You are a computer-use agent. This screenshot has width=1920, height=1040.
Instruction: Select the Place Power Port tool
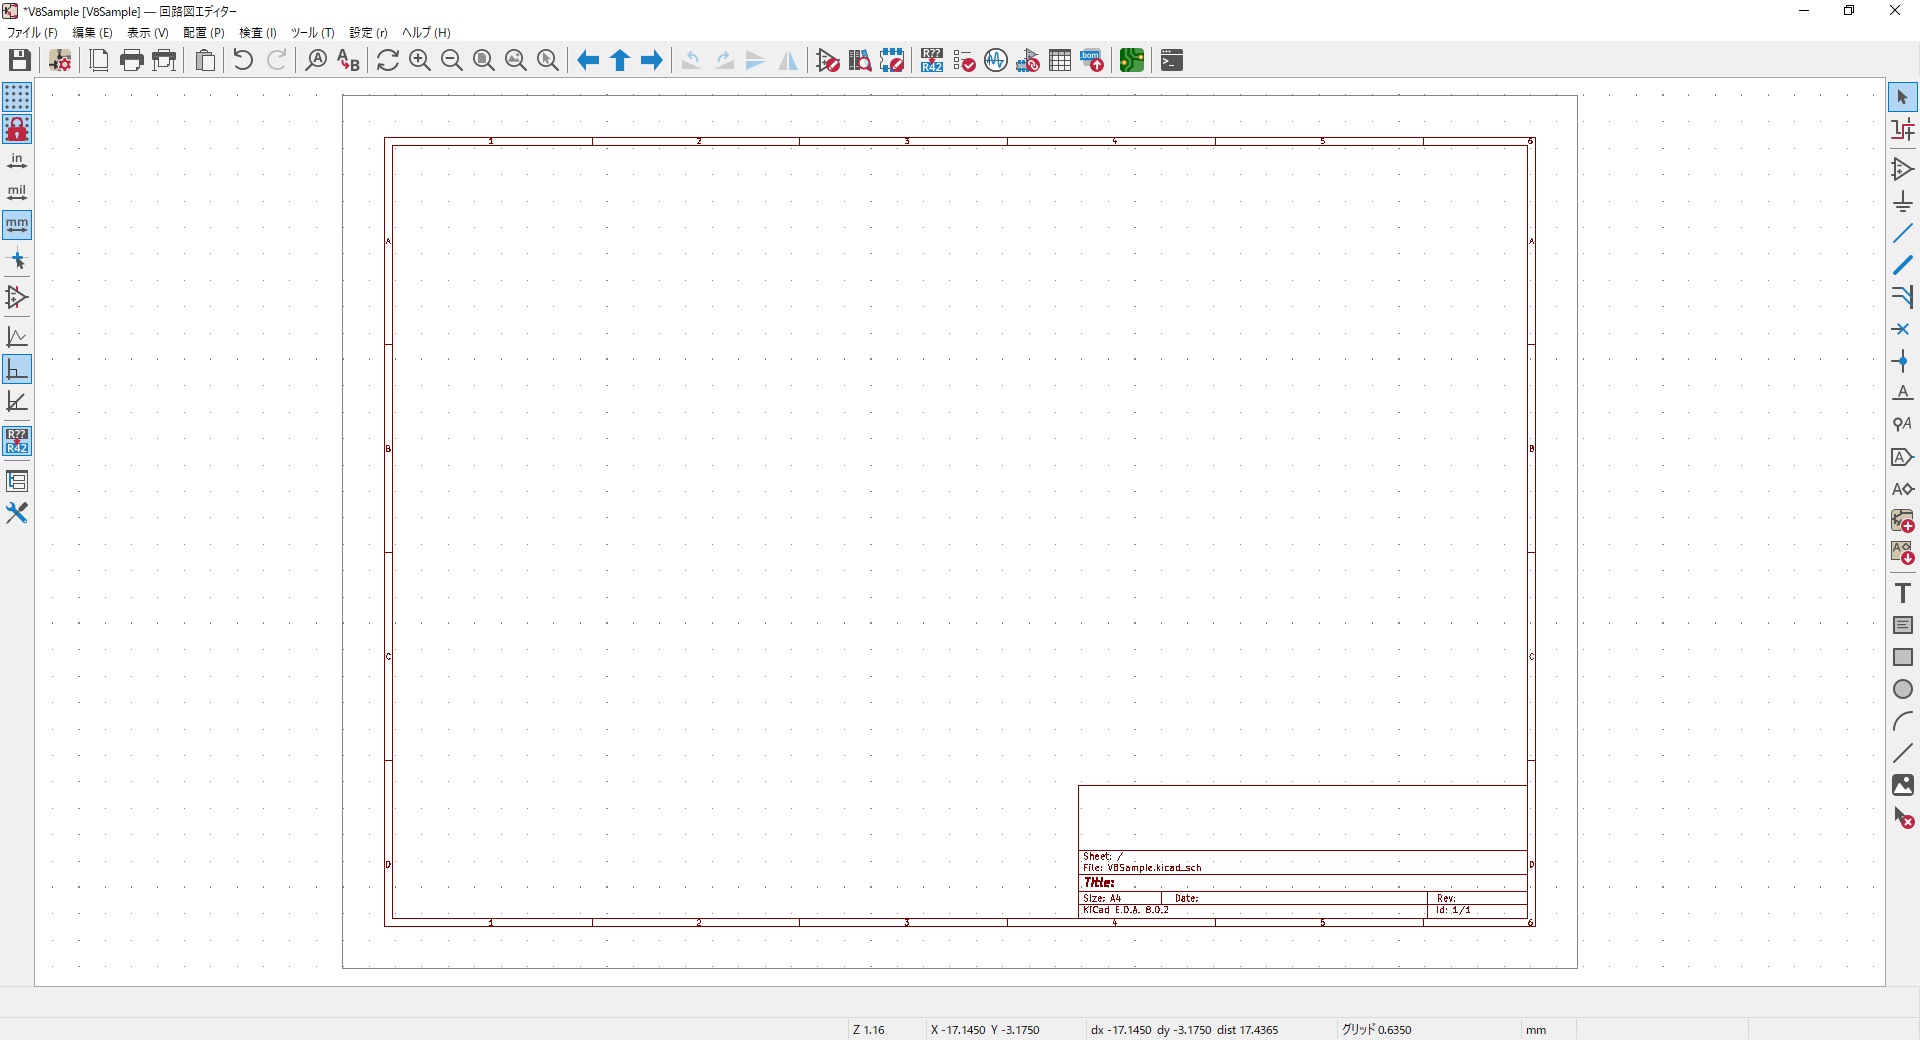click(x=1904, y=200)
